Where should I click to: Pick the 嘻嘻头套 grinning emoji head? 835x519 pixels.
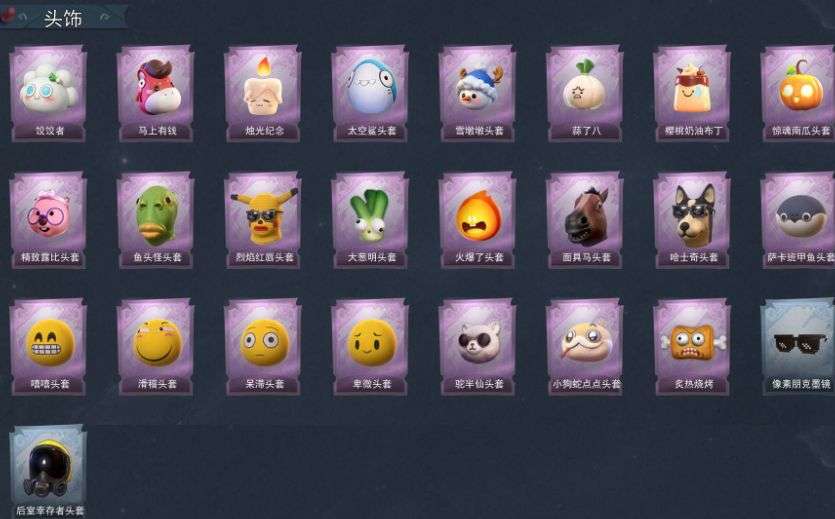48,347
